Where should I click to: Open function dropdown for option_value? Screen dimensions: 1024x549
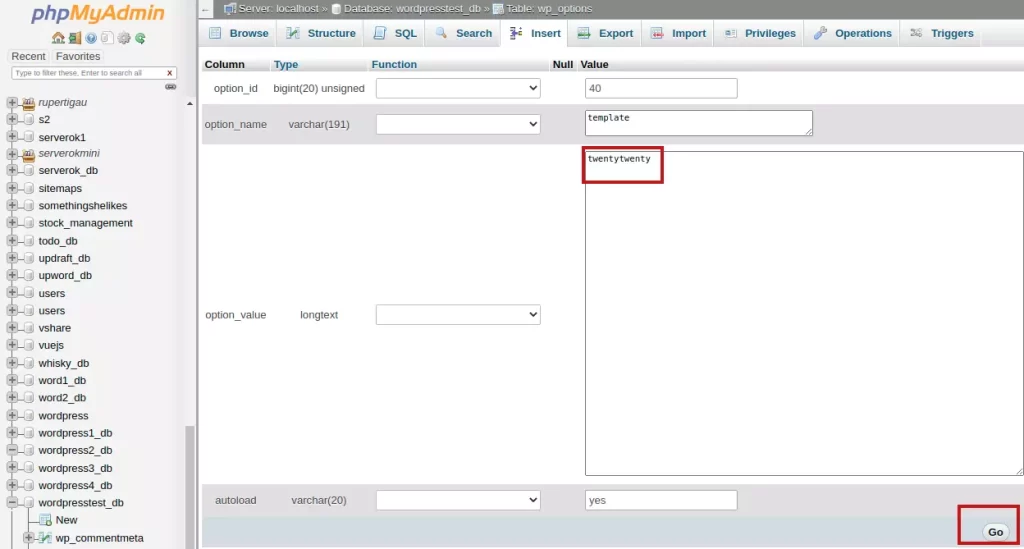tap(458, 315)
